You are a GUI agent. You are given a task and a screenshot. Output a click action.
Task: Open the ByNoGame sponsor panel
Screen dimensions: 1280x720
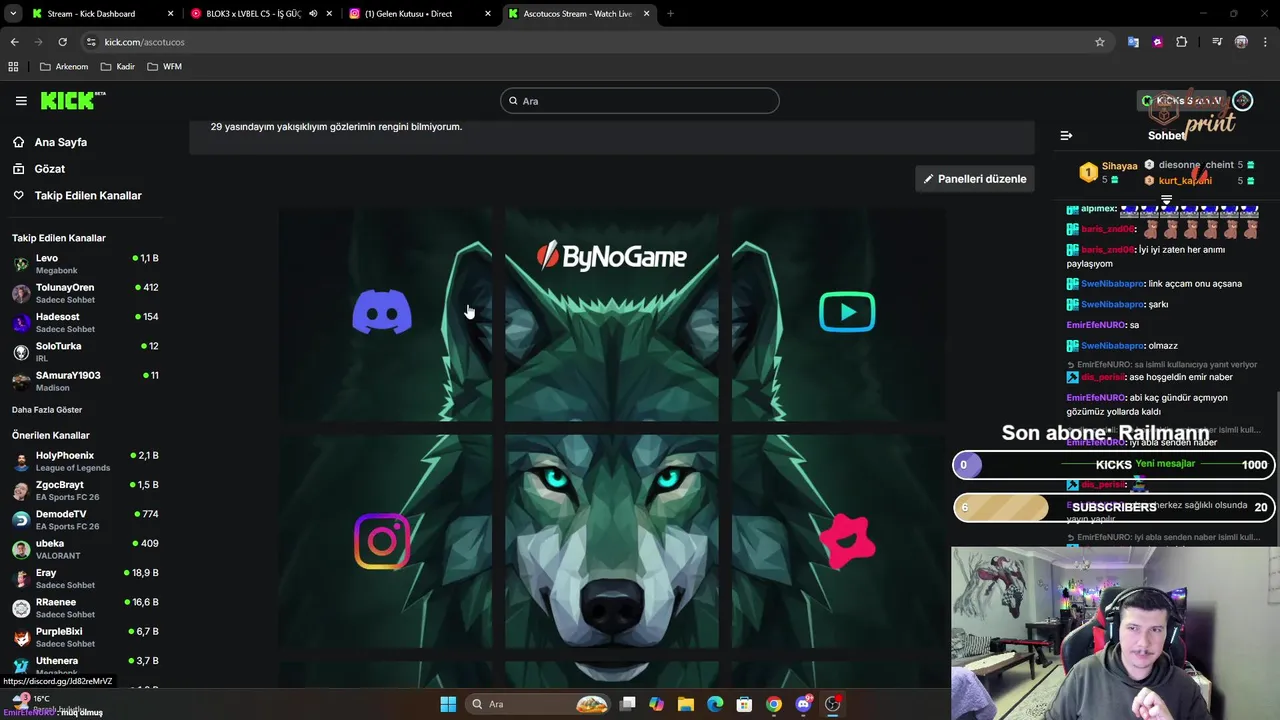tap(611, 257)
